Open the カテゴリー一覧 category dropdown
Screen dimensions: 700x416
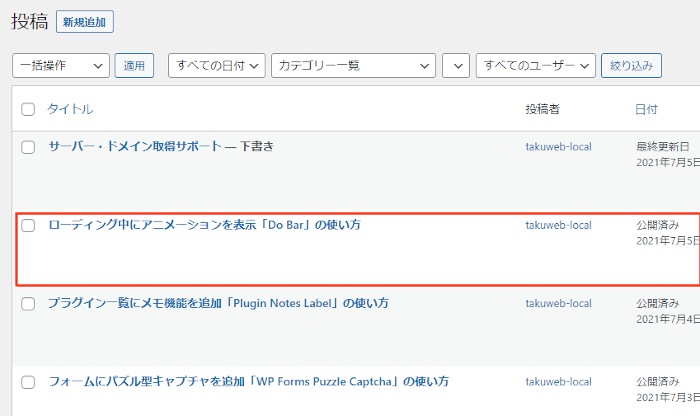coord(353,66)
